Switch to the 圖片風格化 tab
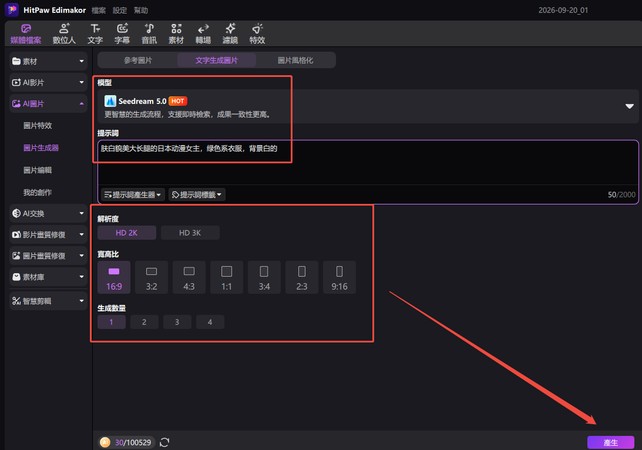642x450 pixels. [x=295, y=60]
